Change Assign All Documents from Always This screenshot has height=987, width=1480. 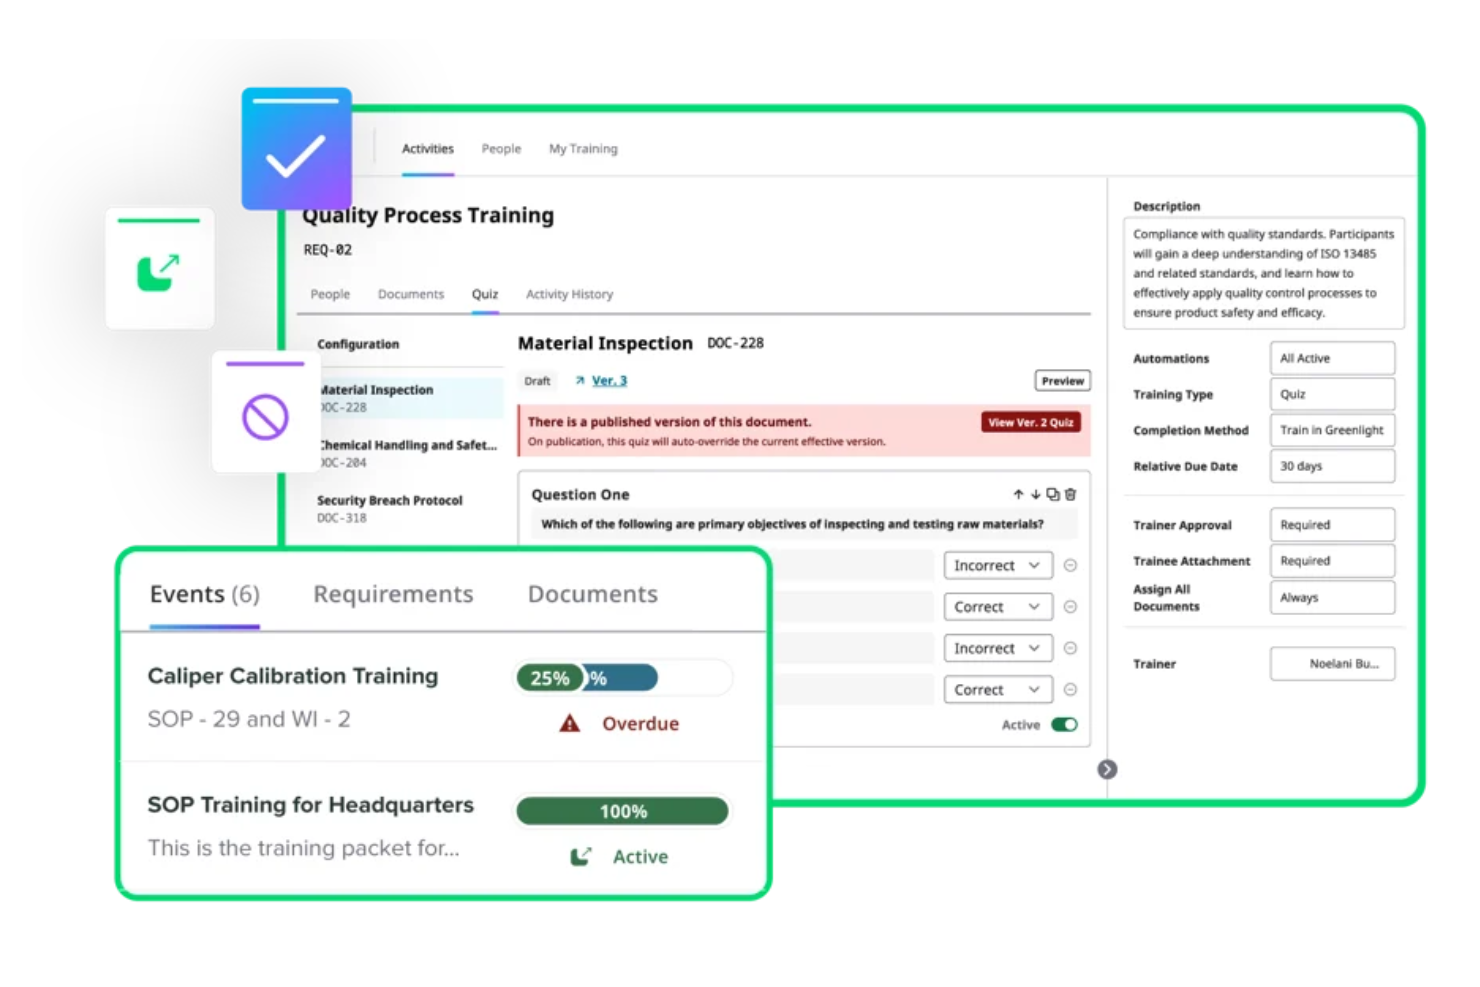pyautogui.click(x=1332, y=597)
